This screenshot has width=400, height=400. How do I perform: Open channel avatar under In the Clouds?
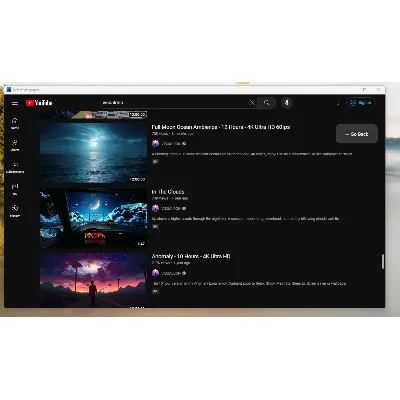pos(155,208)
